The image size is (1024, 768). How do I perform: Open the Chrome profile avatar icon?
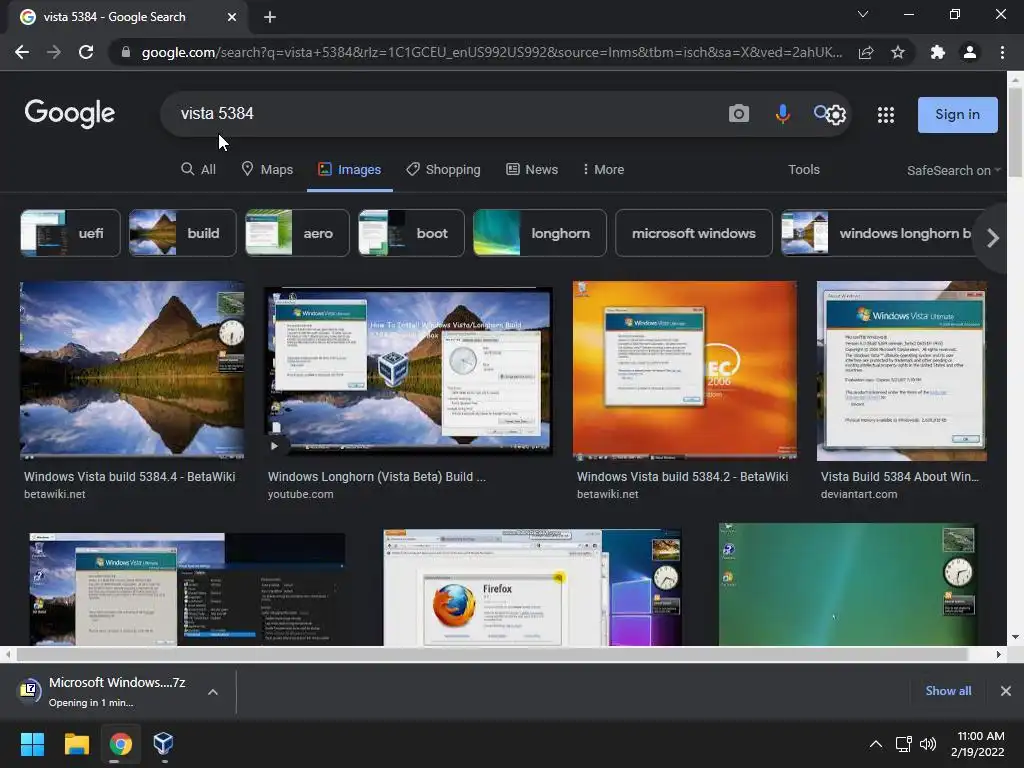(x=970, y=52)
